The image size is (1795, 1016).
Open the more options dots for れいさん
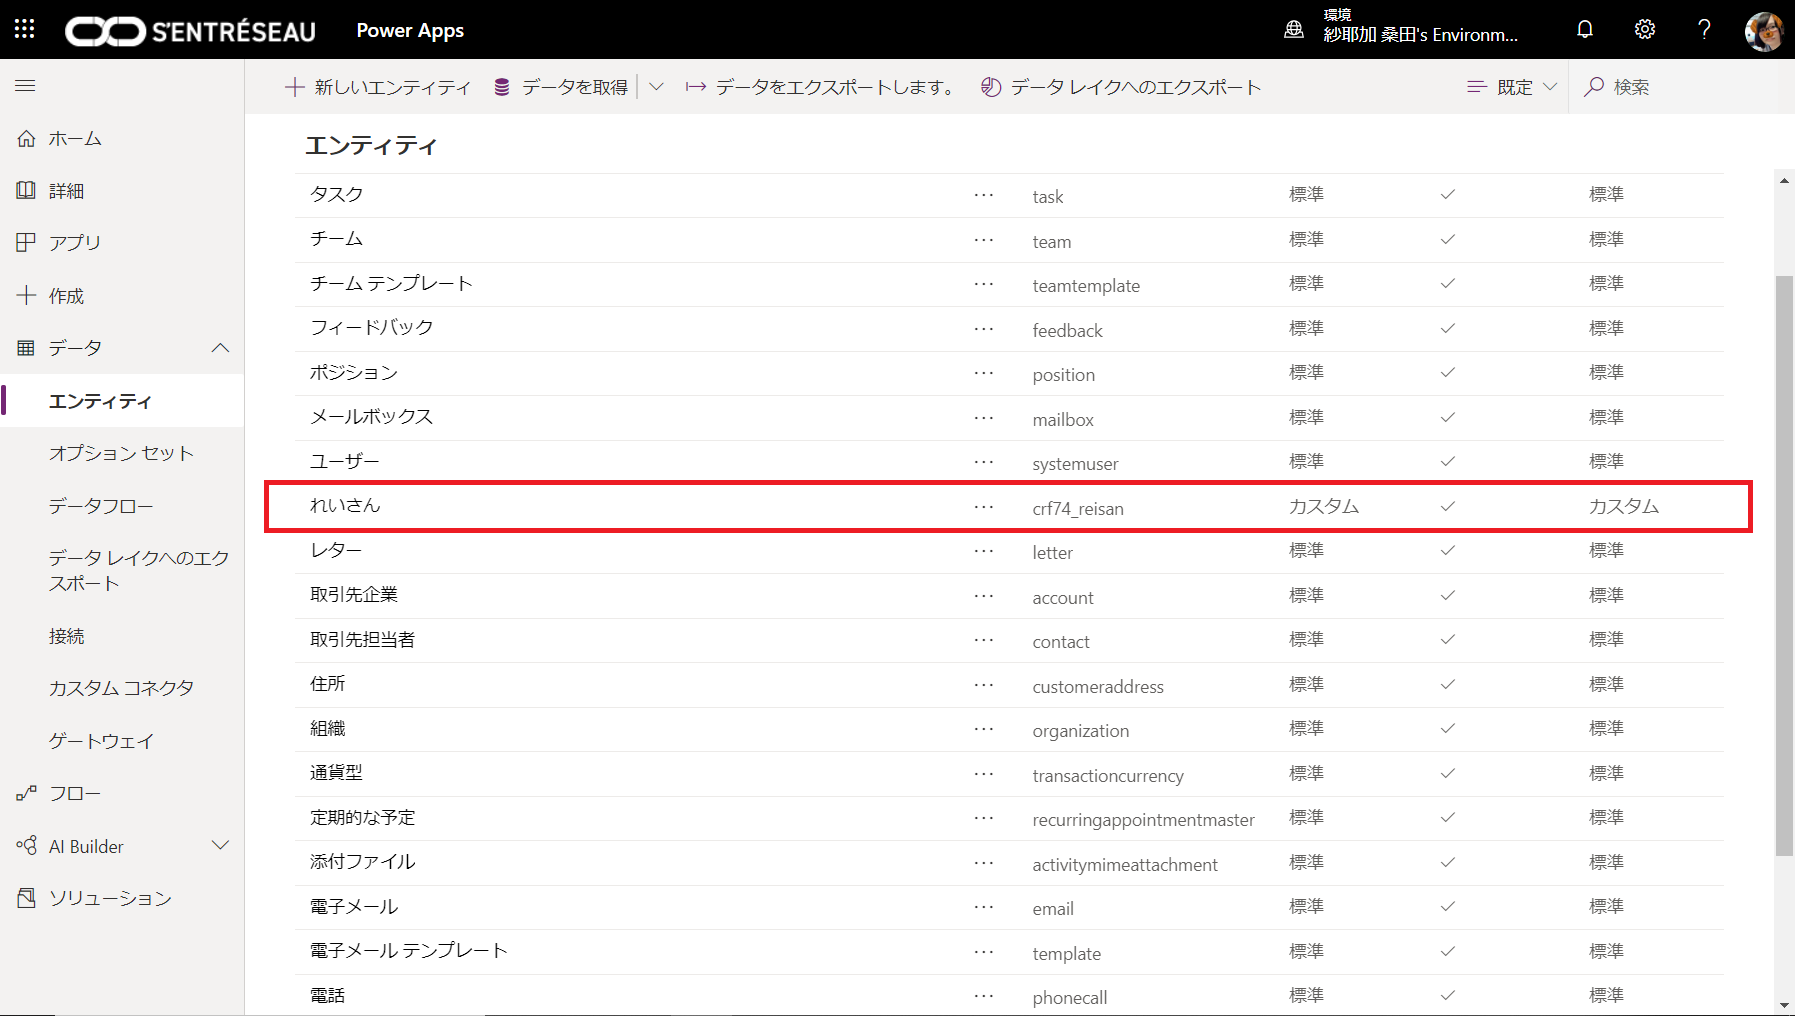[x=984, y=507]
